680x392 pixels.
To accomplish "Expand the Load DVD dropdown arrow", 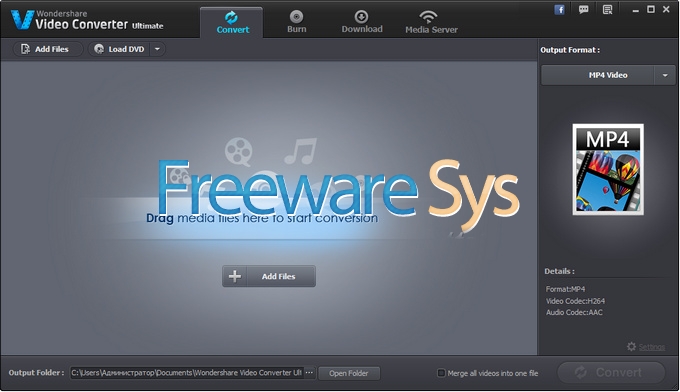I will [157, 49].
